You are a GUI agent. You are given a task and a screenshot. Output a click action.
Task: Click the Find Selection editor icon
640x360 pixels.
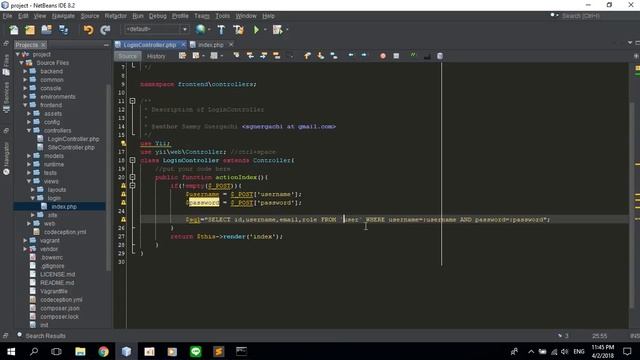tap(236, 56)
